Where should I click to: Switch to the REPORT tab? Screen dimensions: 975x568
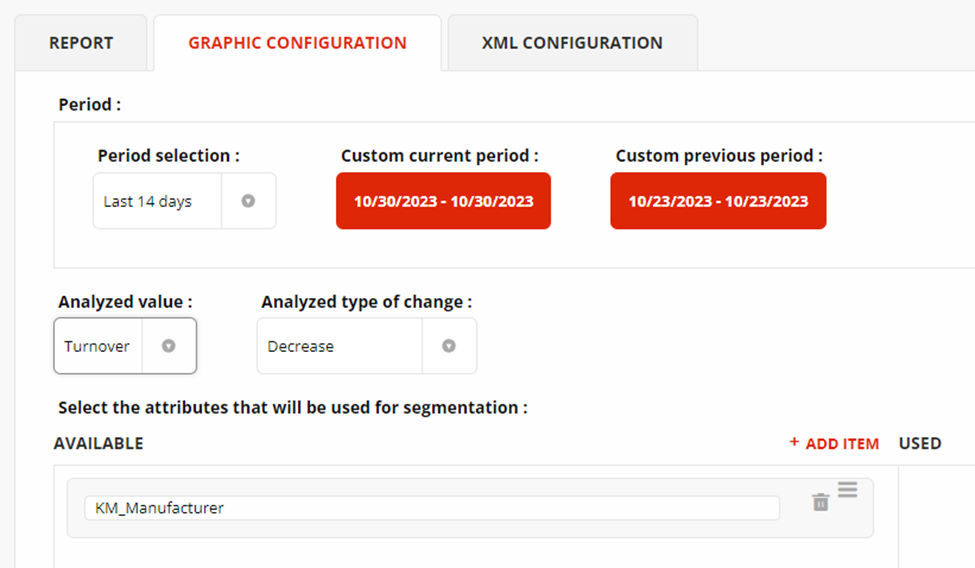(81, 43)
